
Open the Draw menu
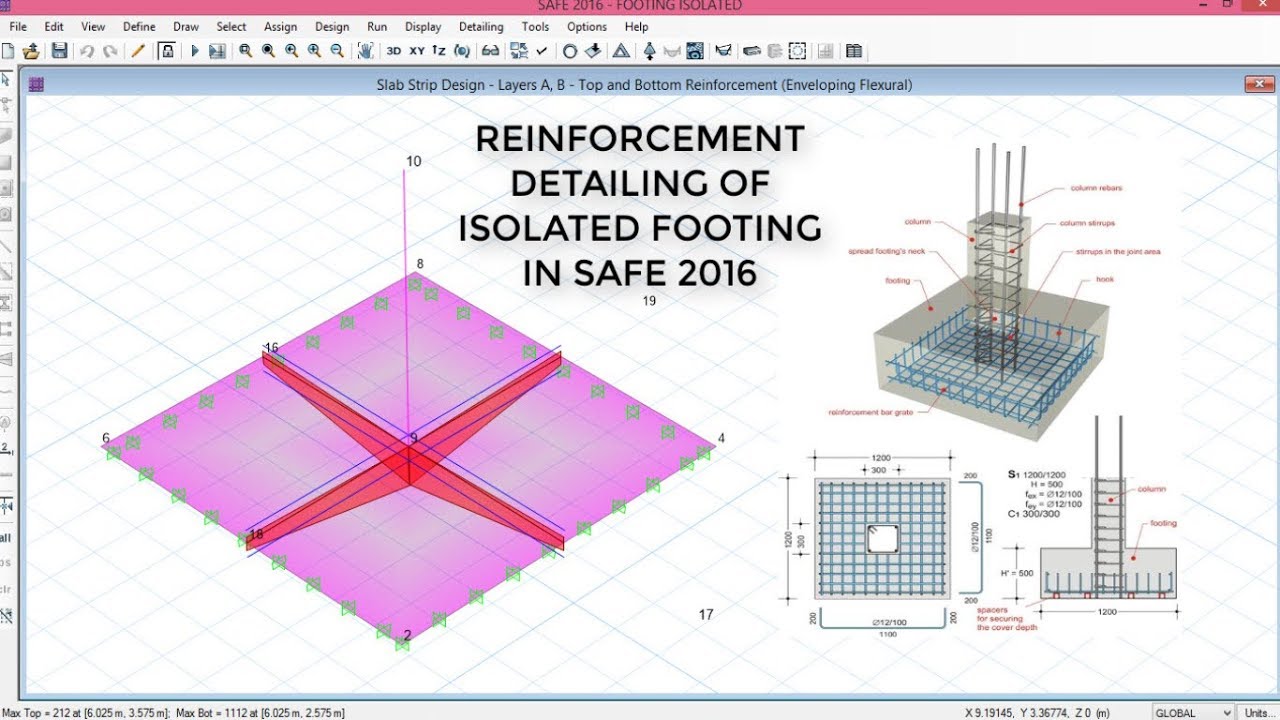click(186, 27)
